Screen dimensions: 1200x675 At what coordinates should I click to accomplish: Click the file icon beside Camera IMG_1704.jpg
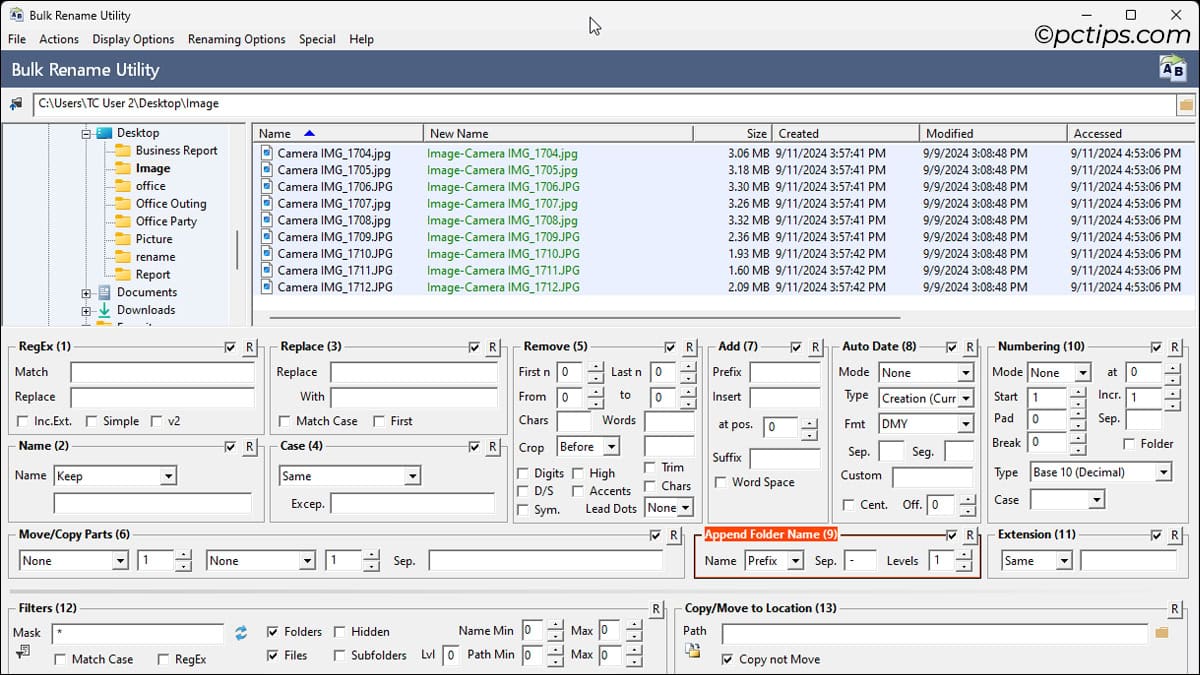266,154
